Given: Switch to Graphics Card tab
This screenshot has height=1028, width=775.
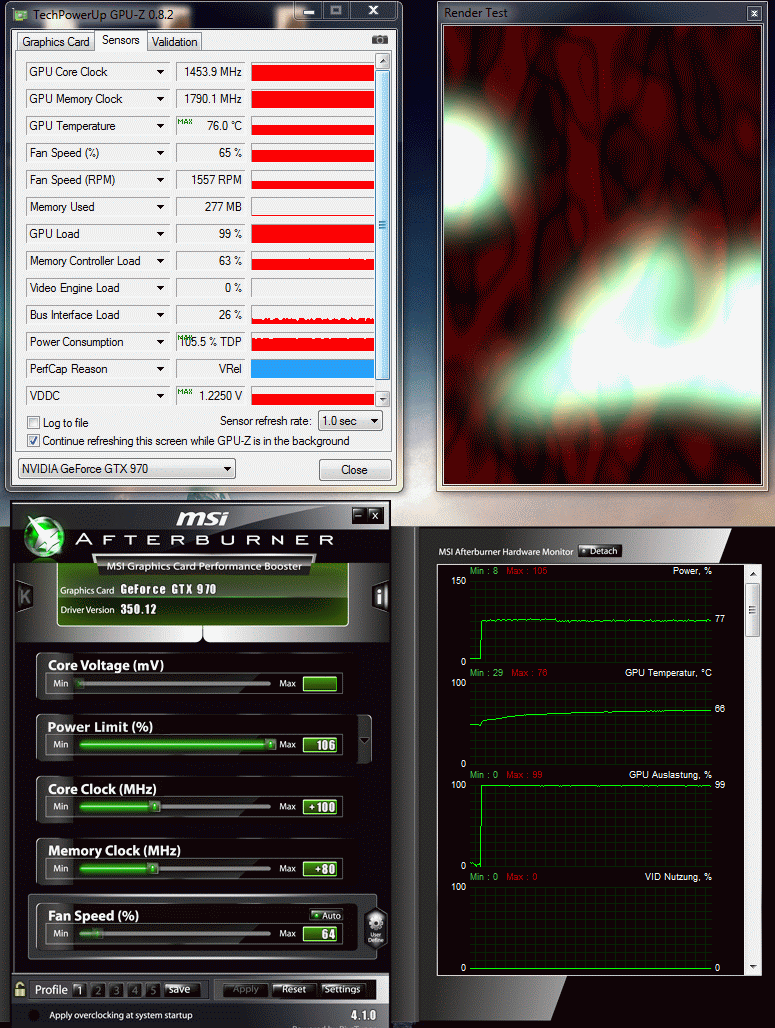Looking at the screenshot, I should pyautogui.click(x=56, y=41).
